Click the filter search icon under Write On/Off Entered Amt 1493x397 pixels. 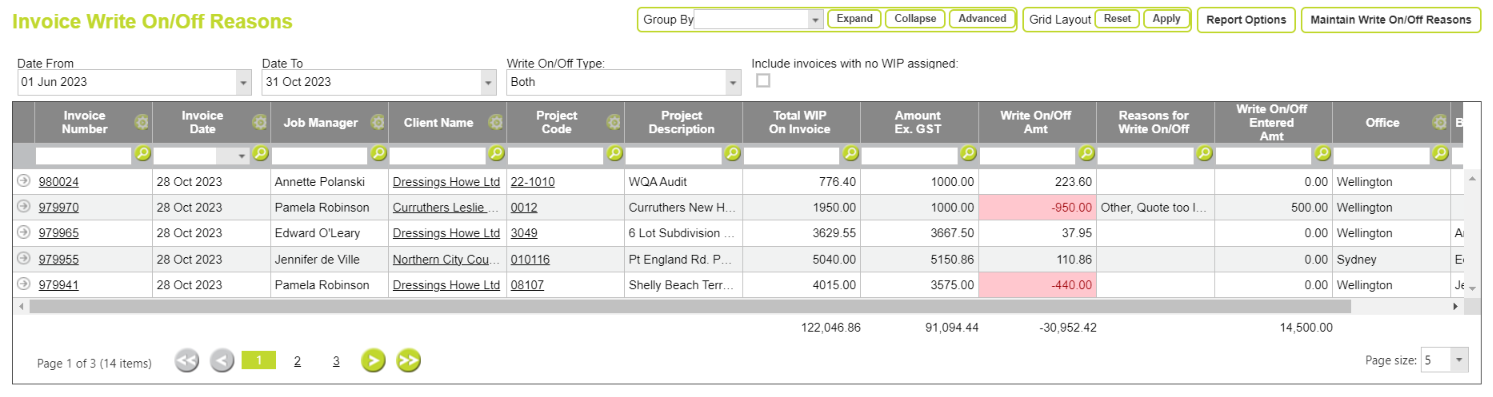pyautogui.click(x=1322, y=154)
